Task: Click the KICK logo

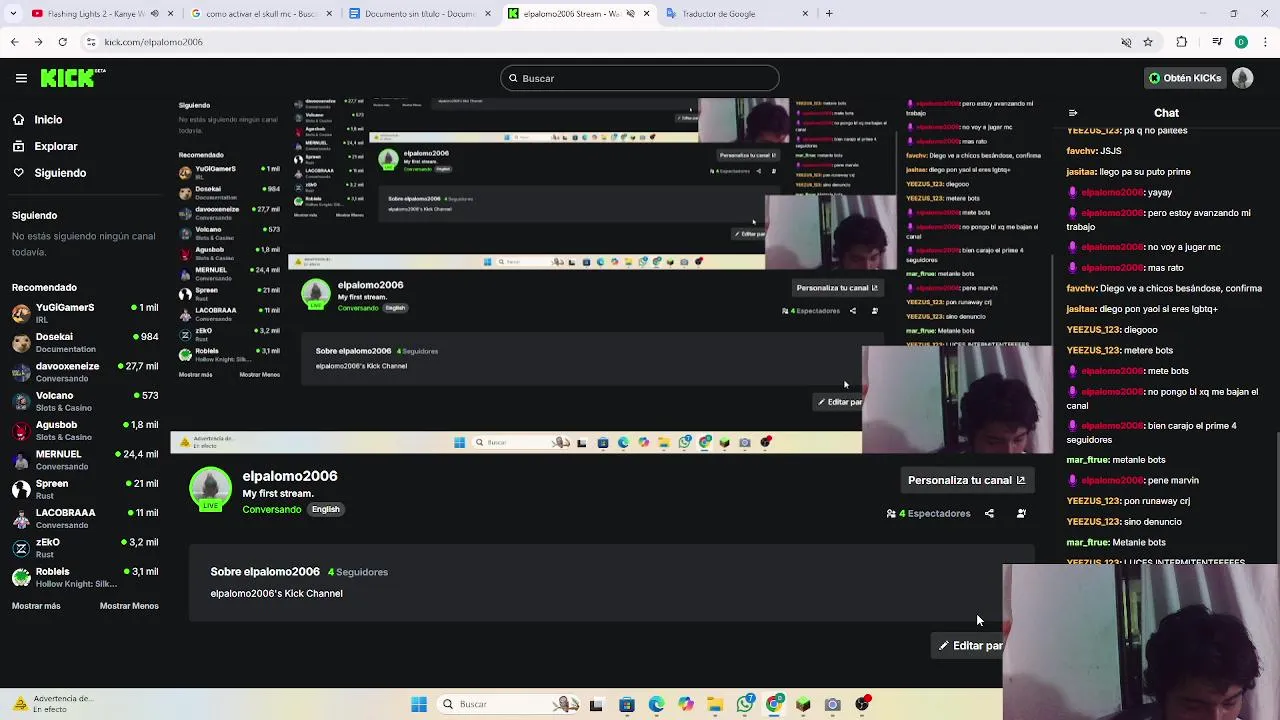Action: [x=72, y=78]
